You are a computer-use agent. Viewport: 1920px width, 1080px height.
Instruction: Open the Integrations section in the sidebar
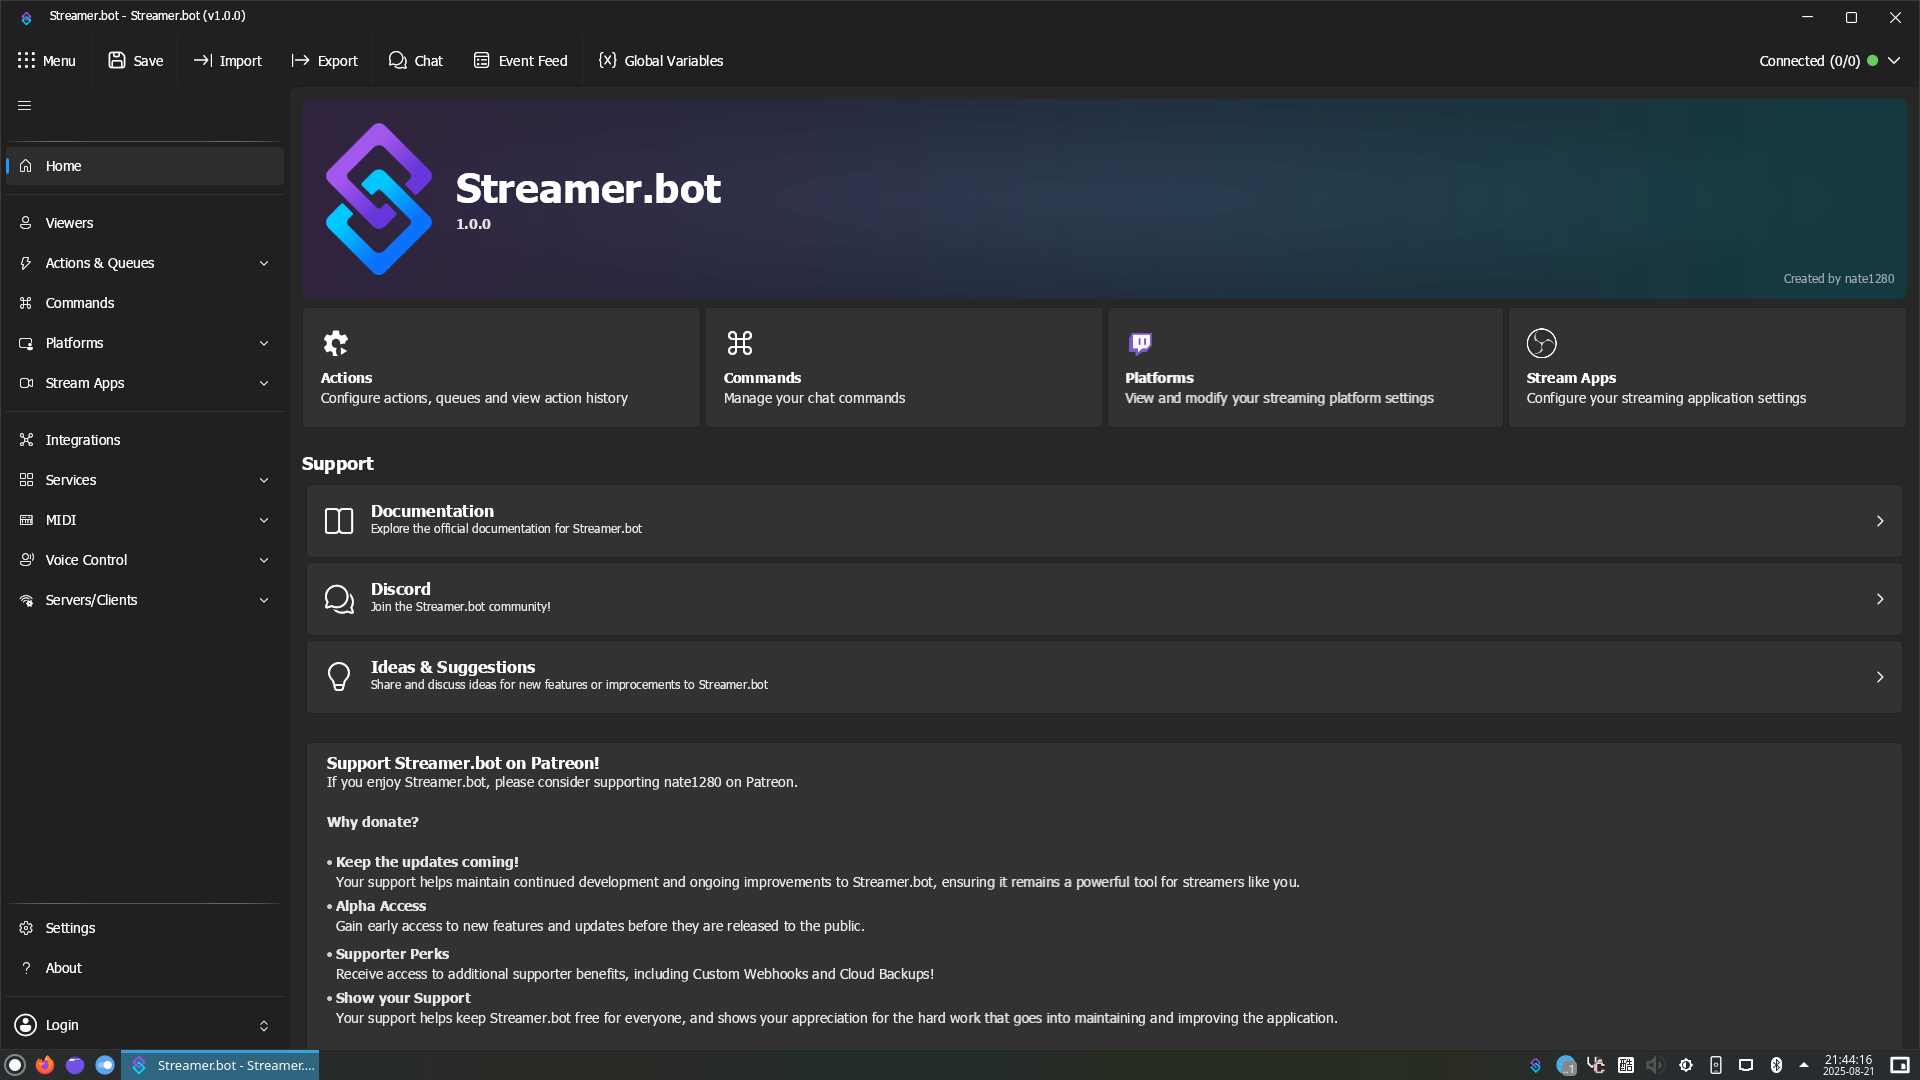pyautogui.click(x=82, y=440)
